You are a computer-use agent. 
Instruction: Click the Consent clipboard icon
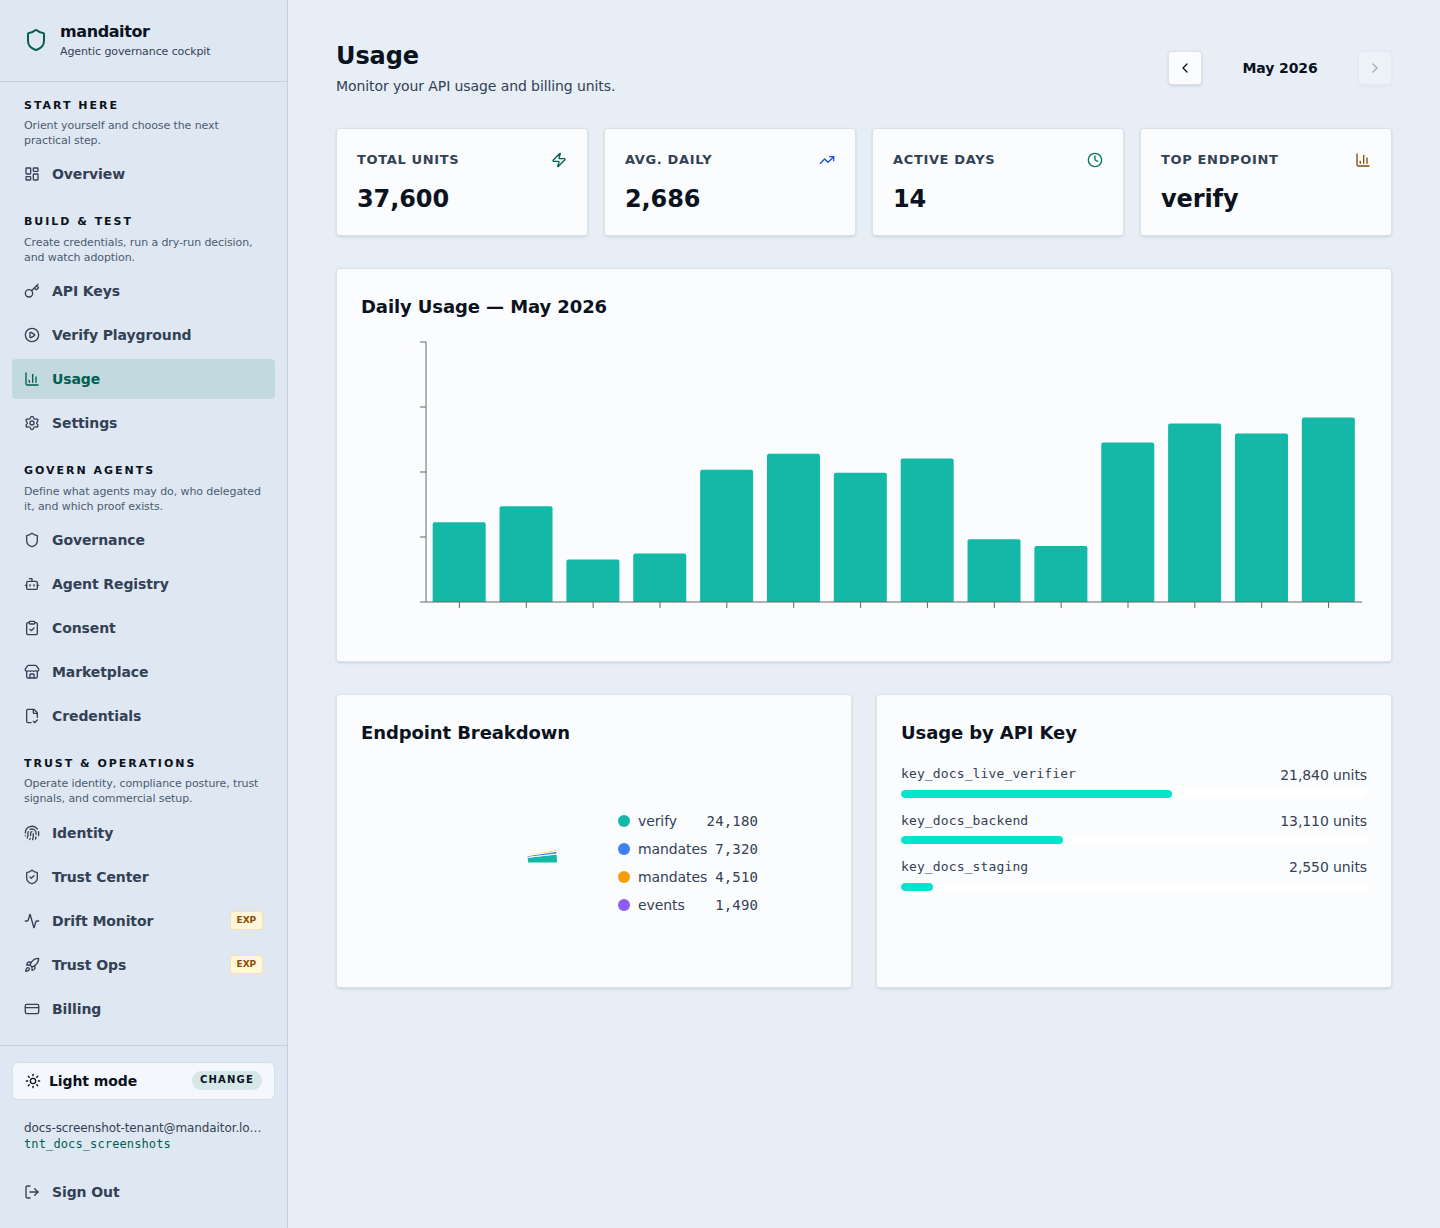(x=32, y=628)
